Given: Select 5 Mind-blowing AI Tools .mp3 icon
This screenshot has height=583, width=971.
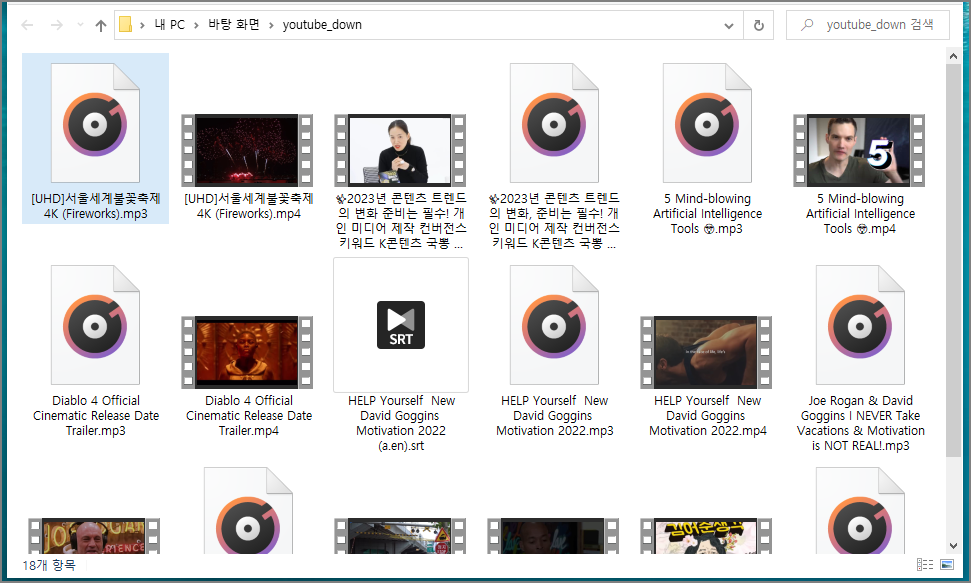Looking at the screenshot, I should 707,123.
